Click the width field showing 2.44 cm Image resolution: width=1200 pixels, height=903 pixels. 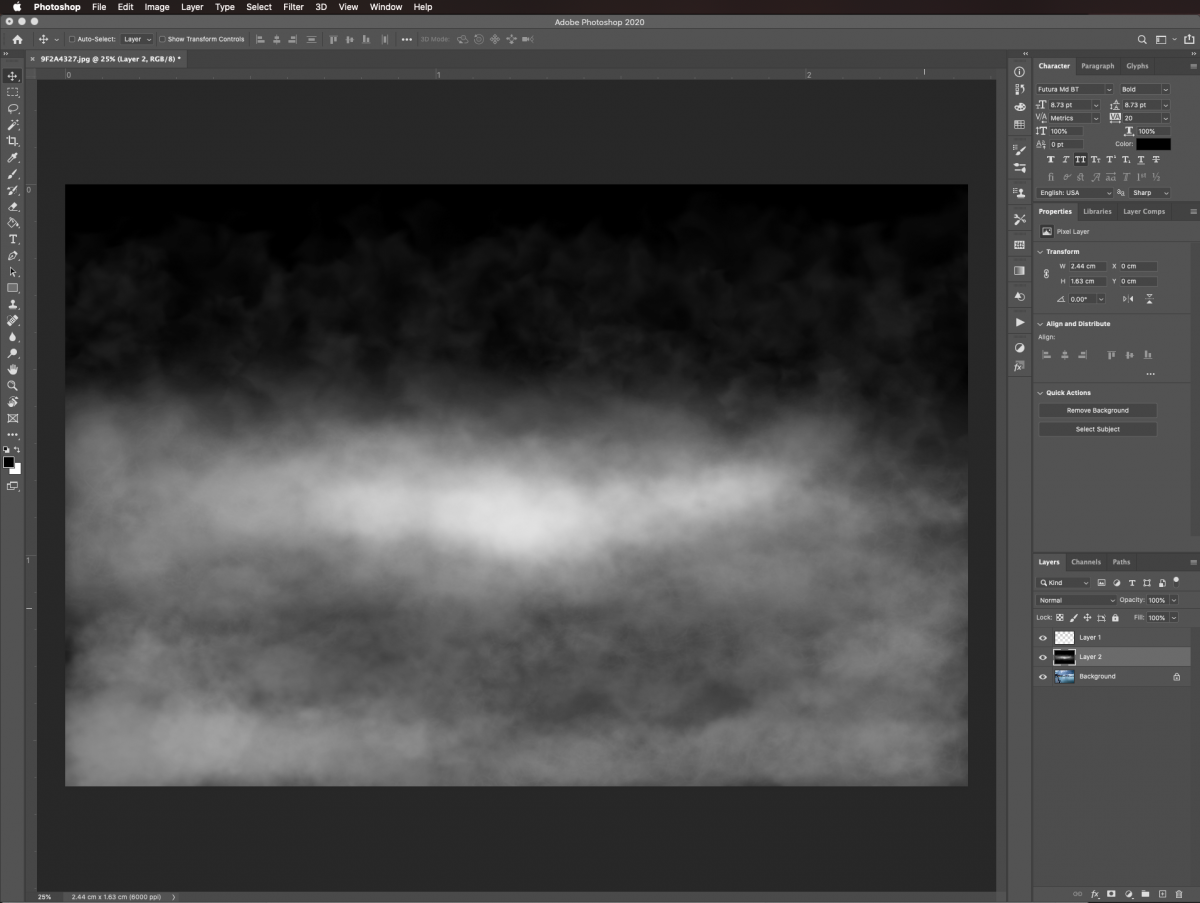(1086, 267)
